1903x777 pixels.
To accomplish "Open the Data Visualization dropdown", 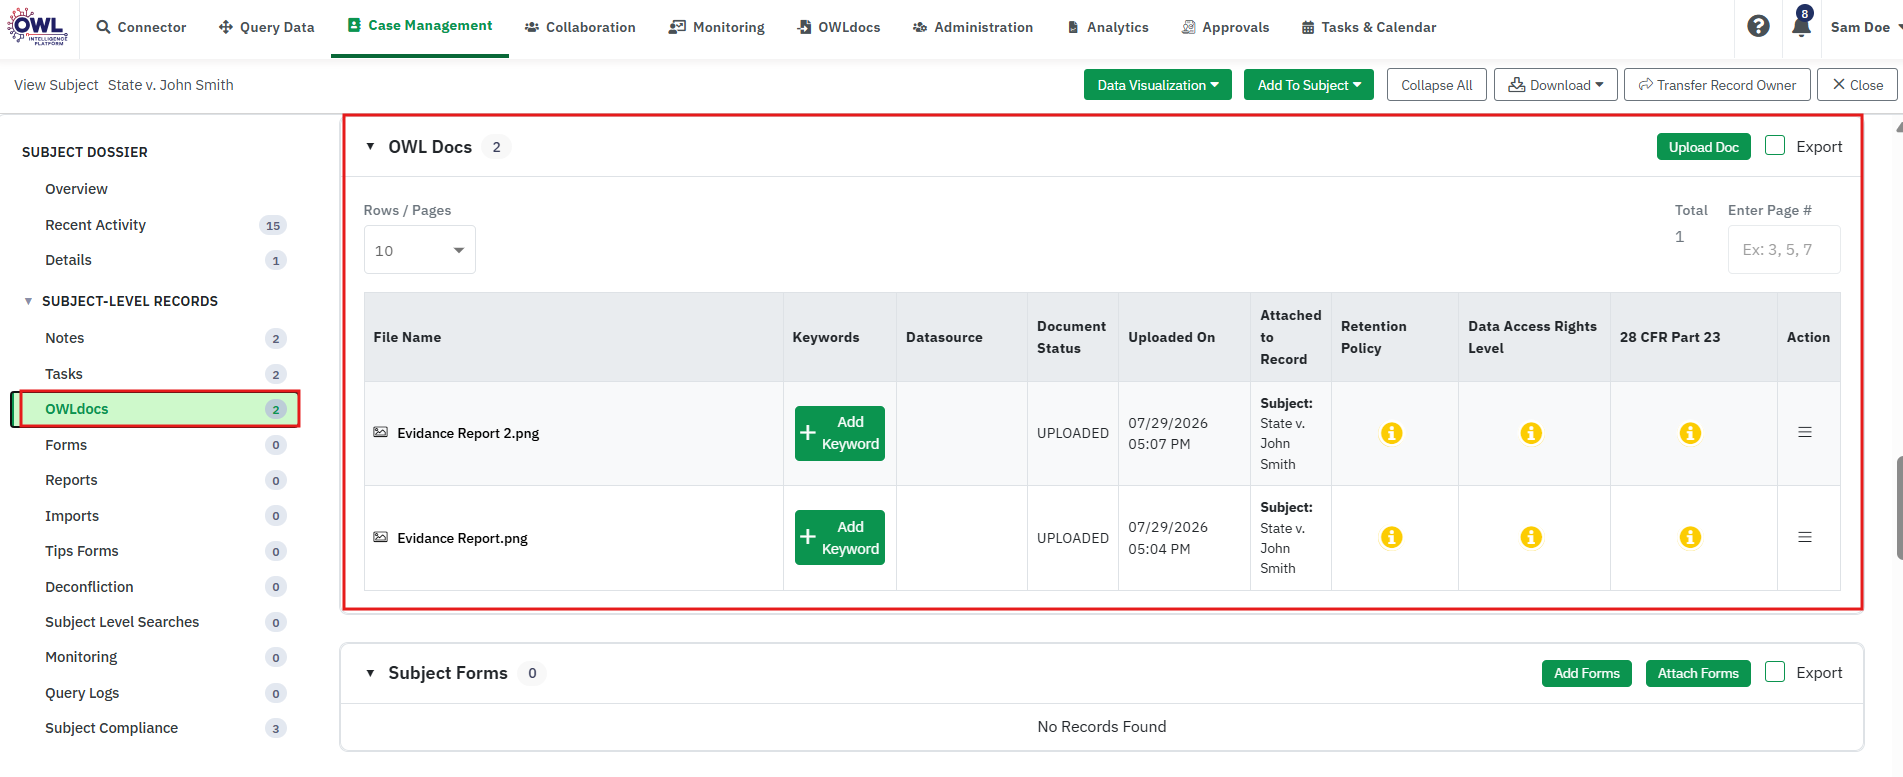I will coord(1157,85).
